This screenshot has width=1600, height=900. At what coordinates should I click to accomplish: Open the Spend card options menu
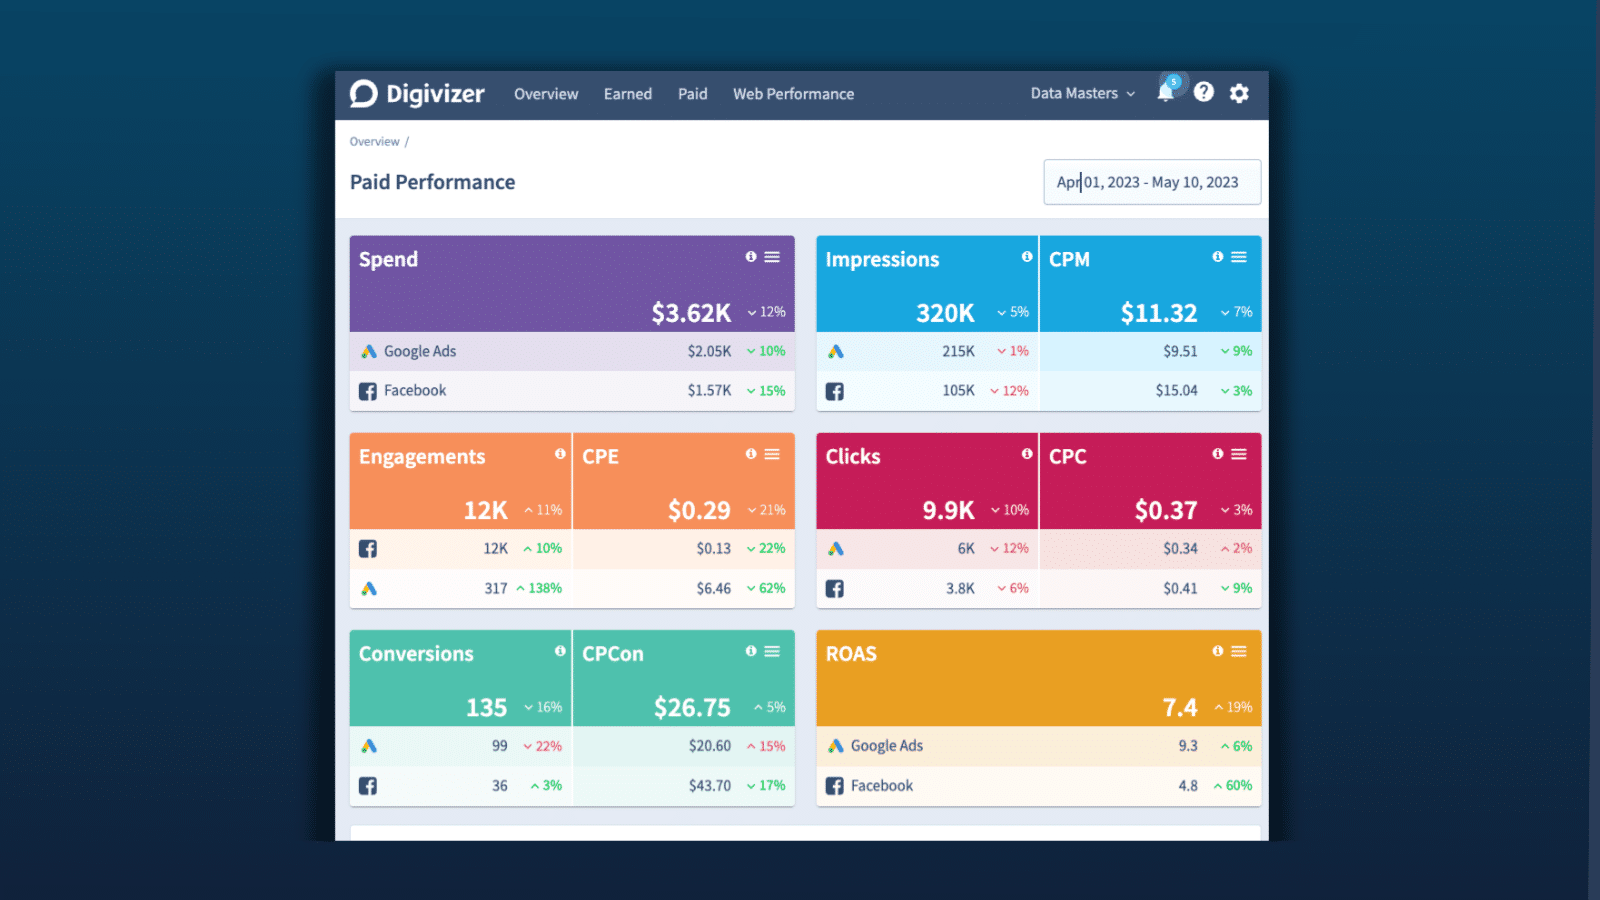pyautogui.click(x=771, y=257)
